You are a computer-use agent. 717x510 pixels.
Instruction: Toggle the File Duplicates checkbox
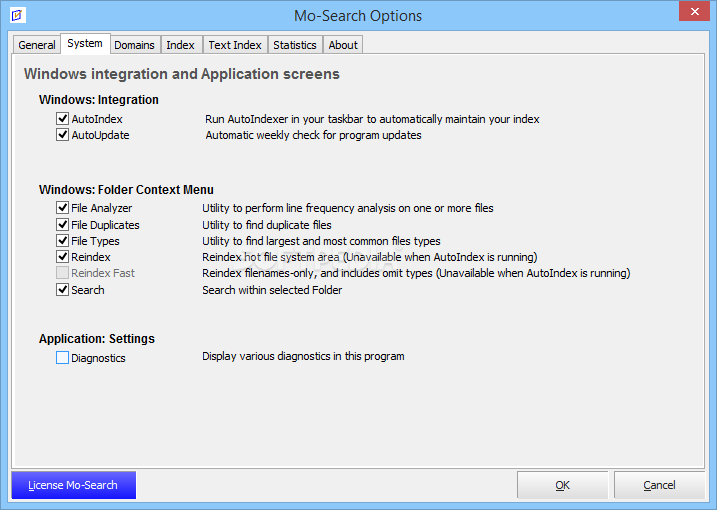(63, 225)
